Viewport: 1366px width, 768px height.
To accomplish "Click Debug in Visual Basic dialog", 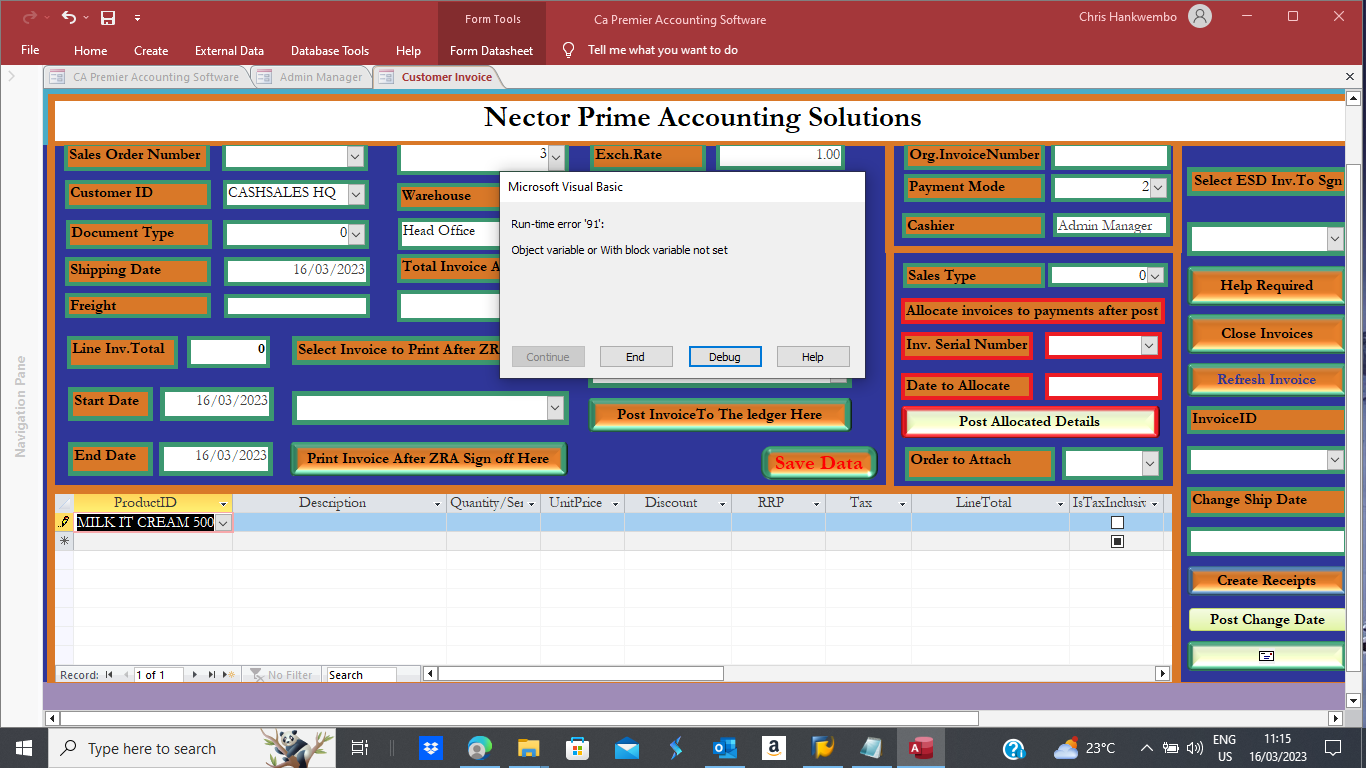I will tap(725, 357).
